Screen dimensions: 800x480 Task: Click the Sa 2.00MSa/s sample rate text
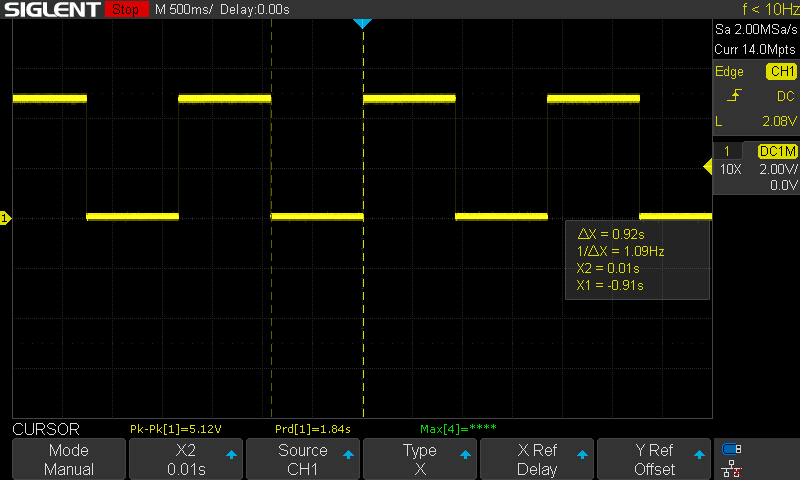point(756,30)
